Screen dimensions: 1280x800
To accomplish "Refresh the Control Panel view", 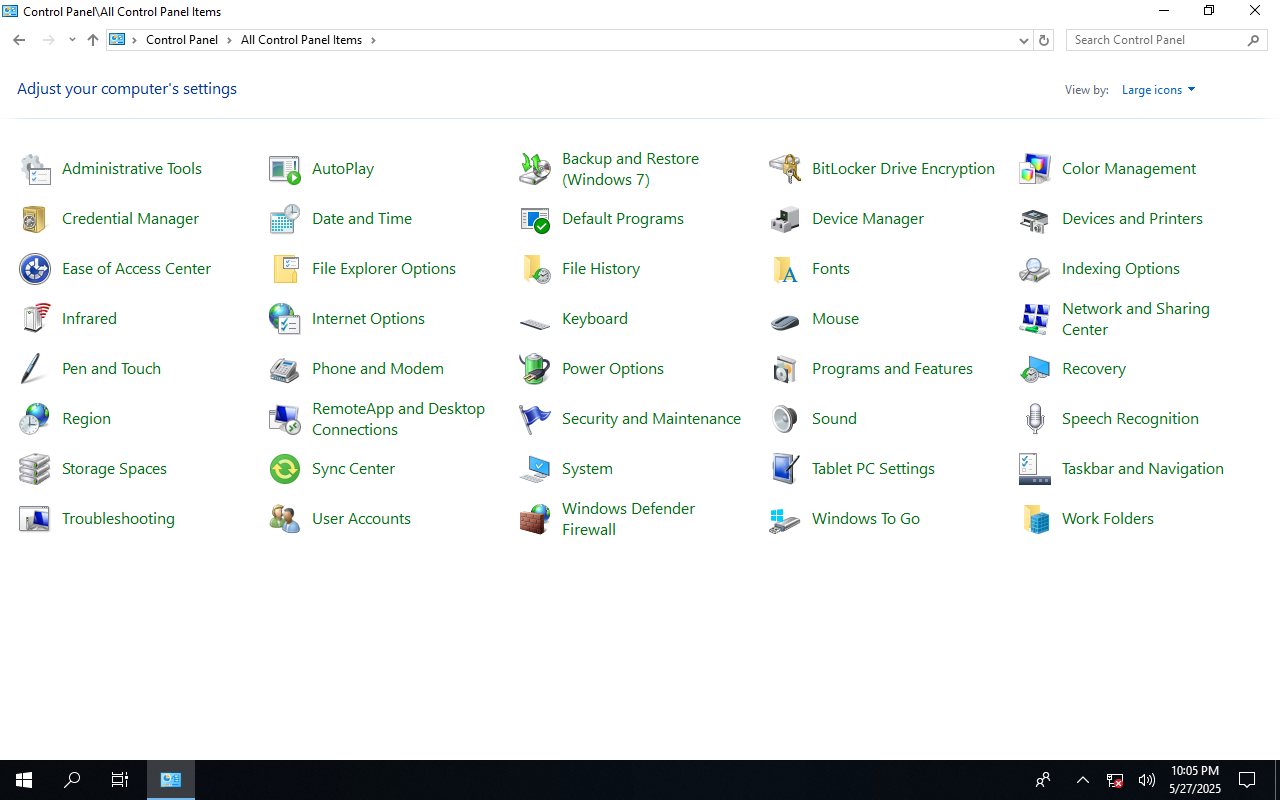I will click(x=1044, y=41).
